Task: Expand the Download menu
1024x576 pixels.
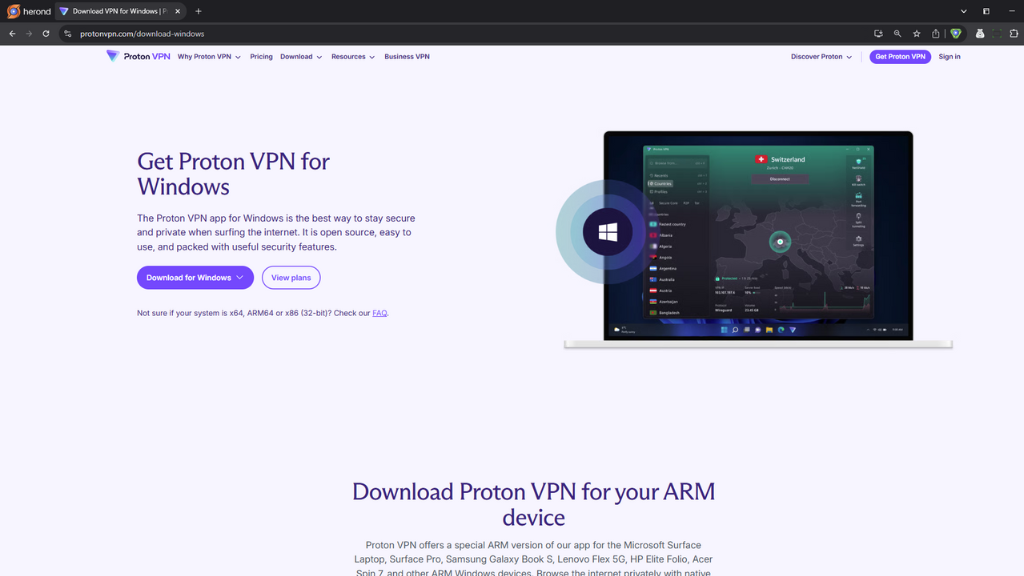Action: [x=301, y=57]
